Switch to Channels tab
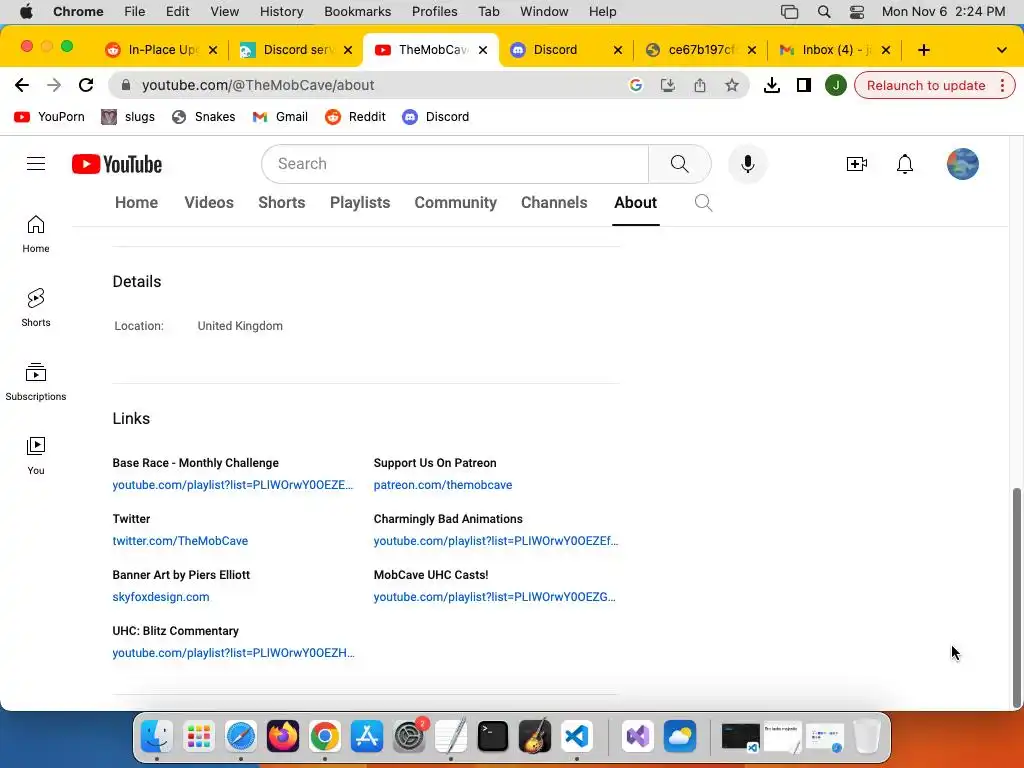The image size is (1024, 768). point(554,202)
